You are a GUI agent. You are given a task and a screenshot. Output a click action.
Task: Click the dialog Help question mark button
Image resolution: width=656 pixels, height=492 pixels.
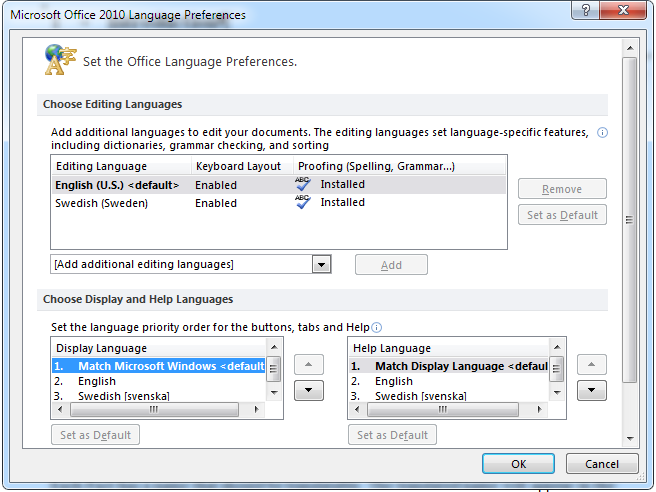[585, 10]
